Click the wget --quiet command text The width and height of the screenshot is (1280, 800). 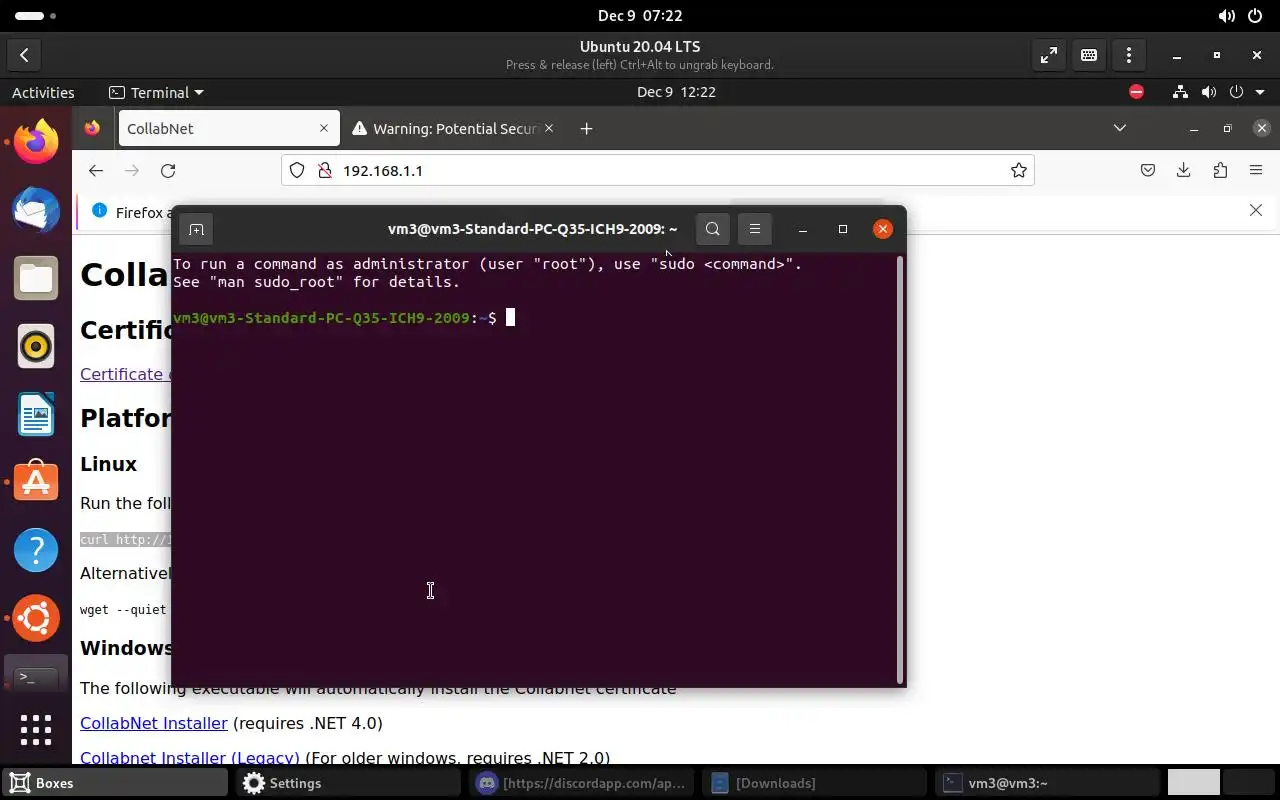click(123, 609)
